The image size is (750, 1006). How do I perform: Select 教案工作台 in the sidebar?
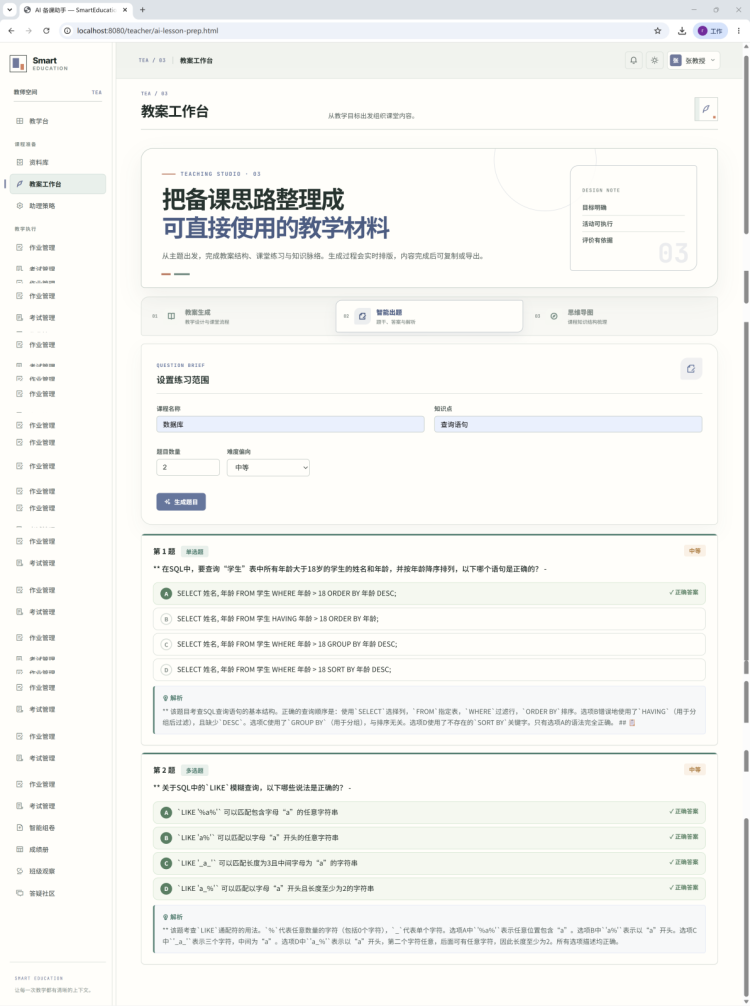tap(58, 184)
